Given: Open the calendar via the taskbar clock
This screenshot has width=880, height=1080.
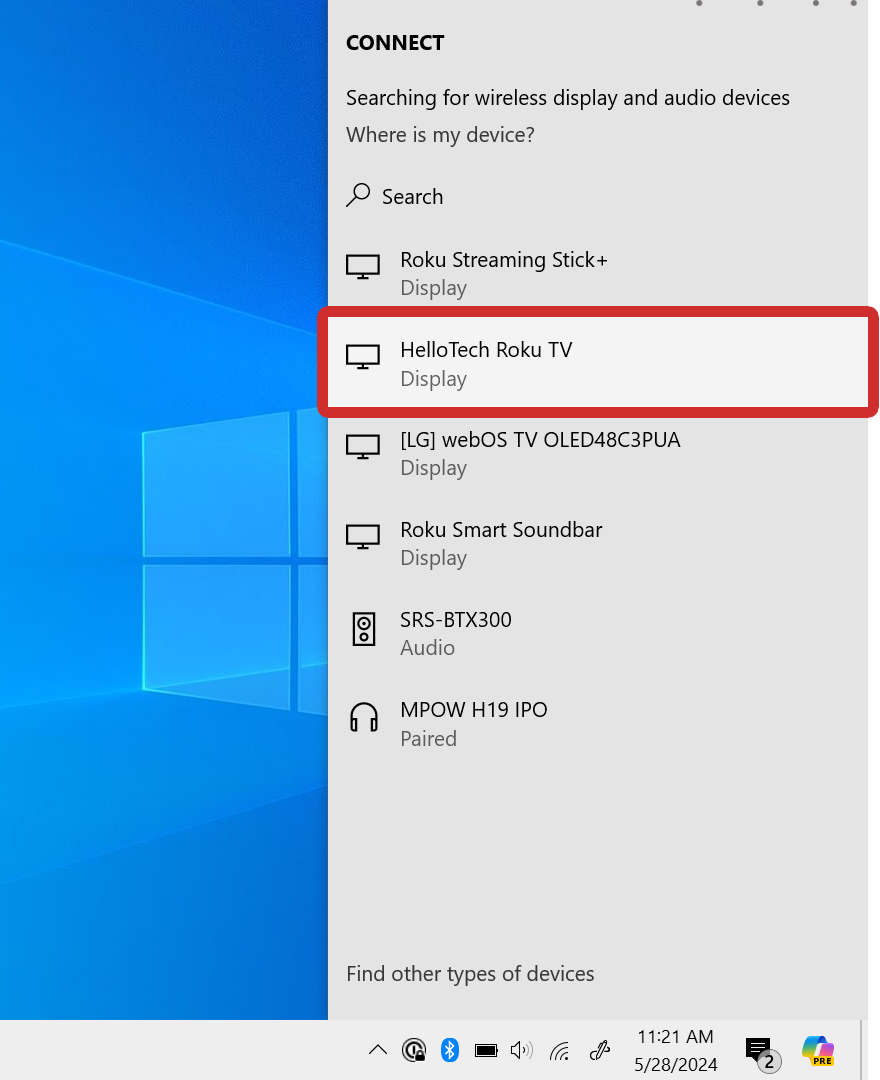Looking at the screenshot, I should (x=675, y=1049).
